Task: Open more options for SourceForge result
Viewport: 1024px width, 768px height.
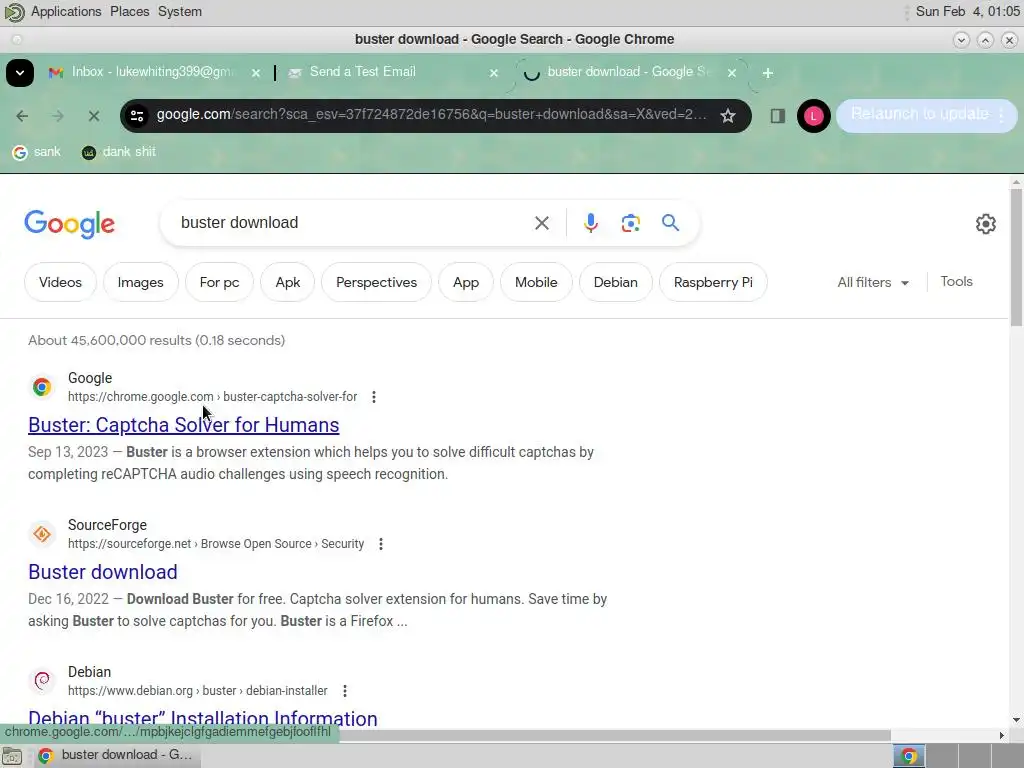Action: pos(381,543)
